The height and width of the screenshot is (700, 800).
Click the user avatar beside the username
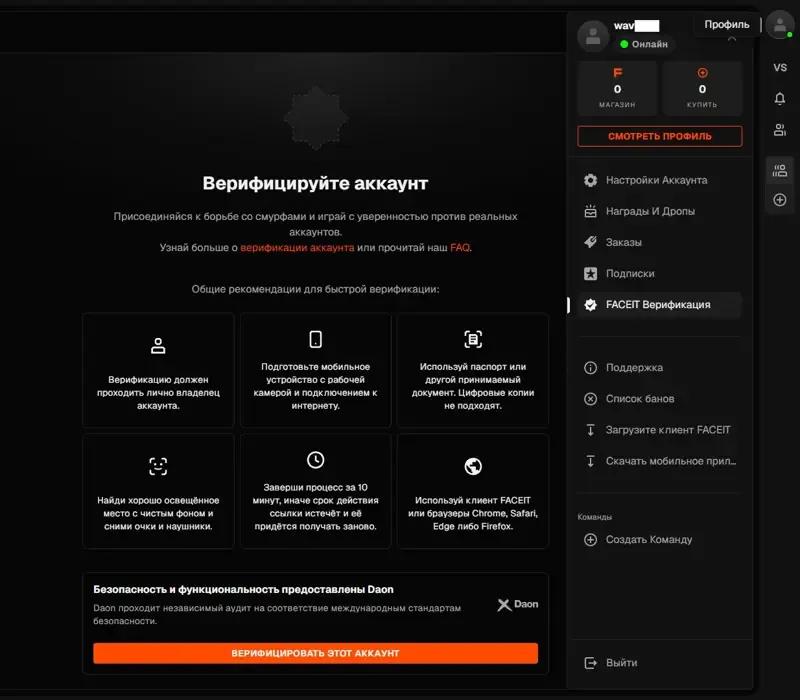click(x=593, y=36)
